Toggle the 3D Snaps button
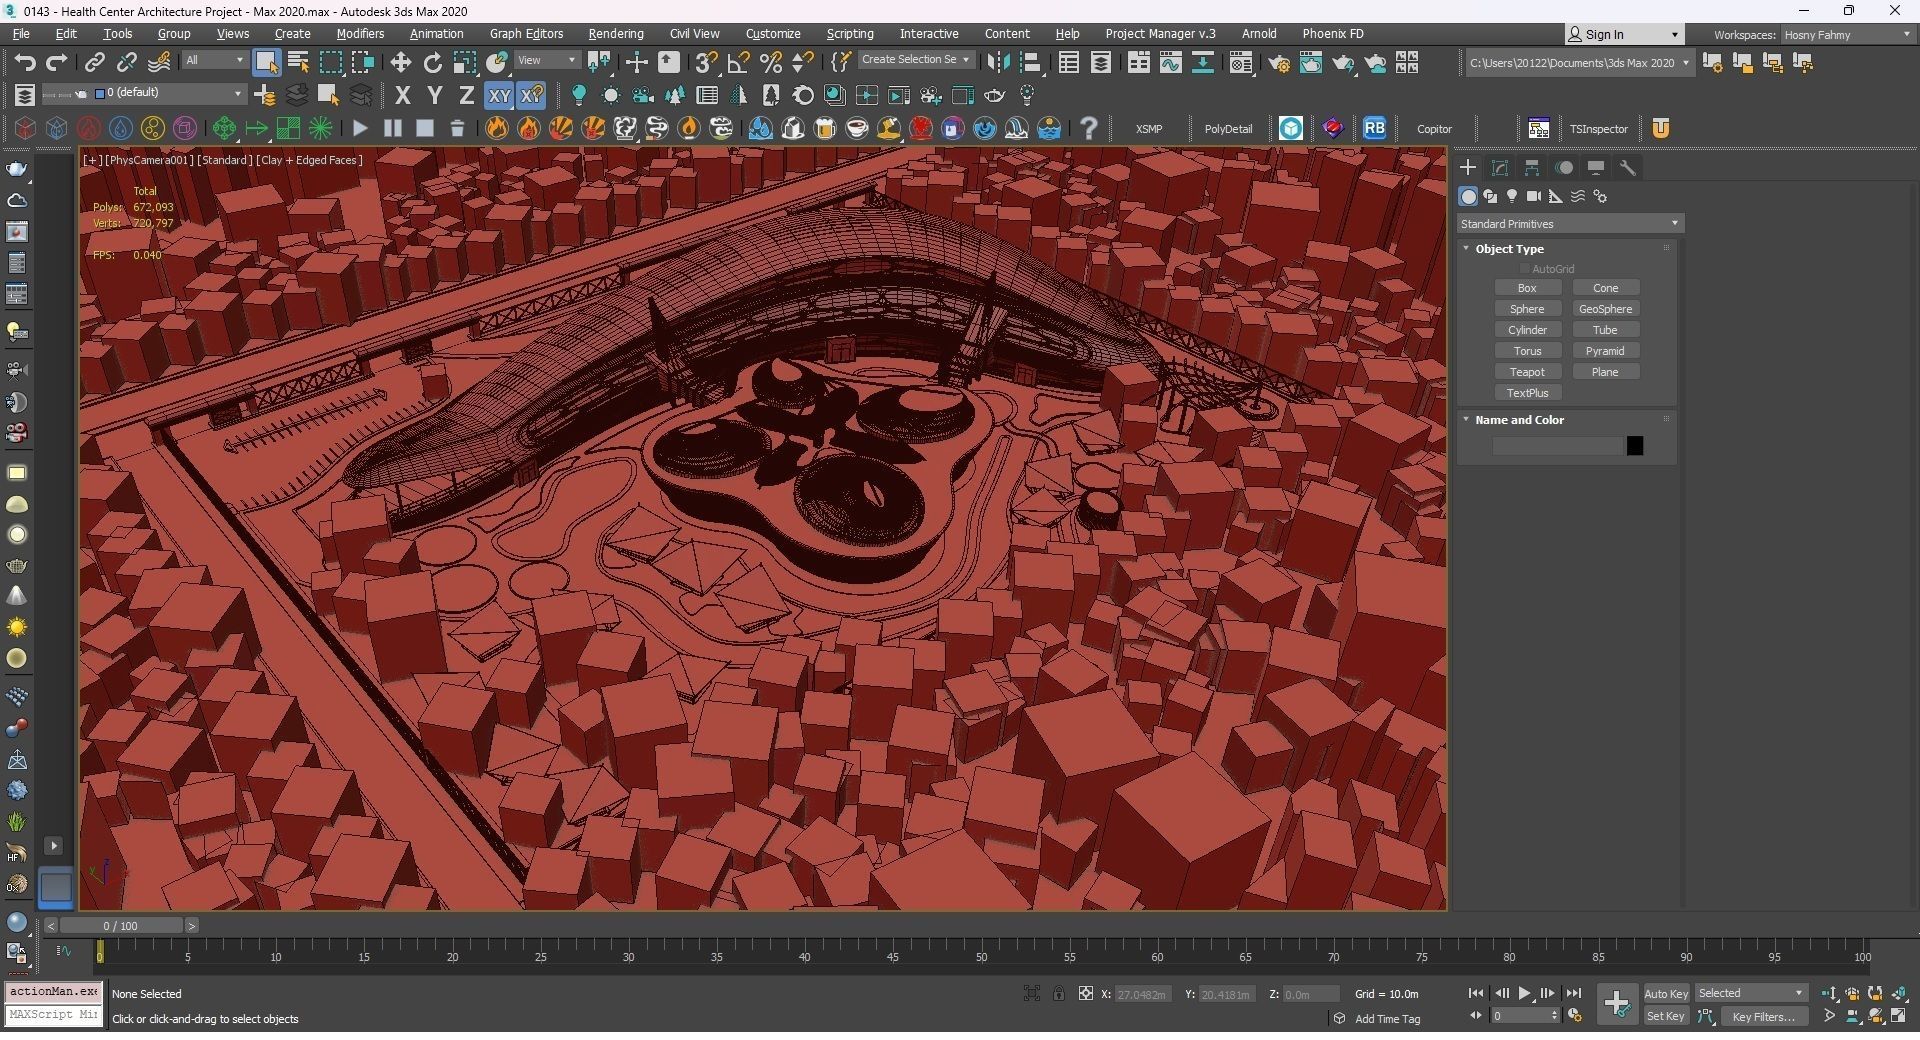 (x=706, y=62)
